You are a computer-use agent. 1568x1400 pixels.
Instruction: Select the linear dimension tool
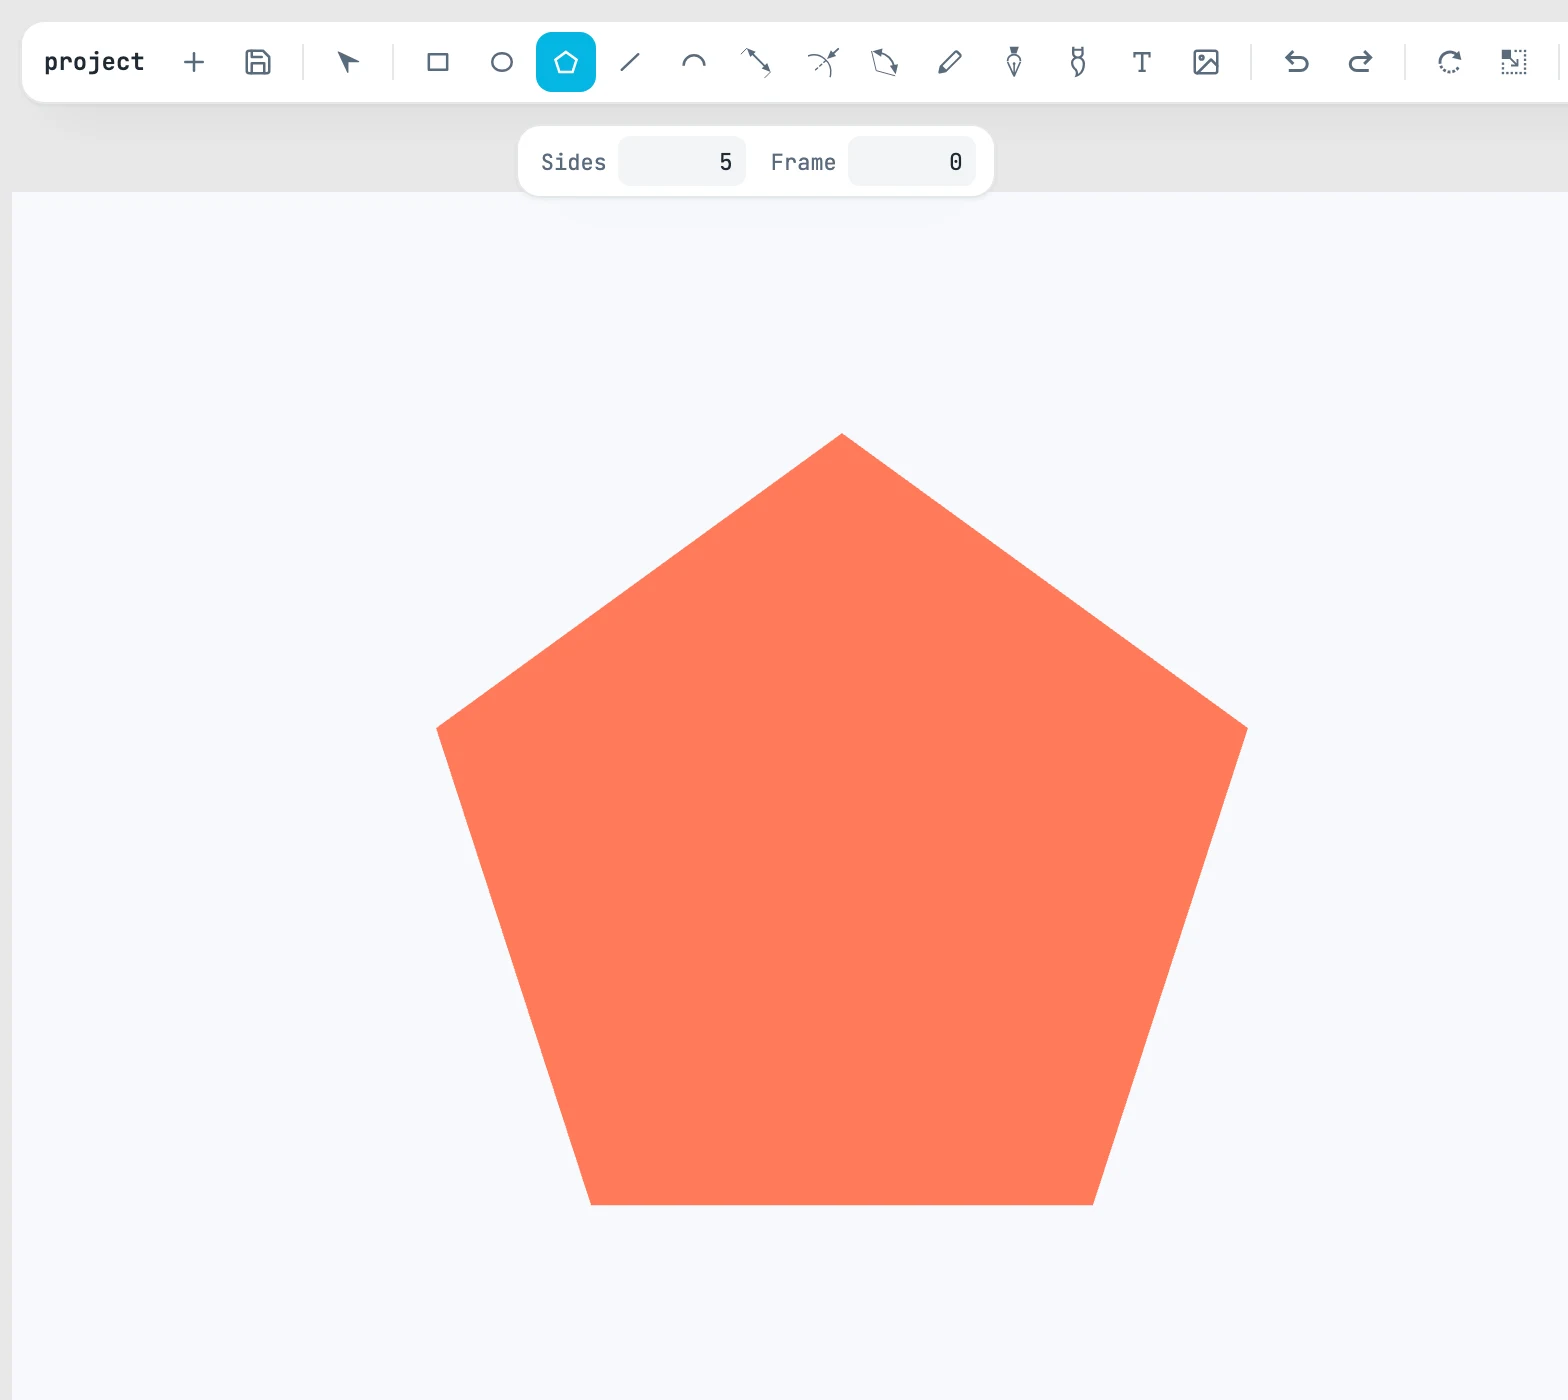point(756,62)
